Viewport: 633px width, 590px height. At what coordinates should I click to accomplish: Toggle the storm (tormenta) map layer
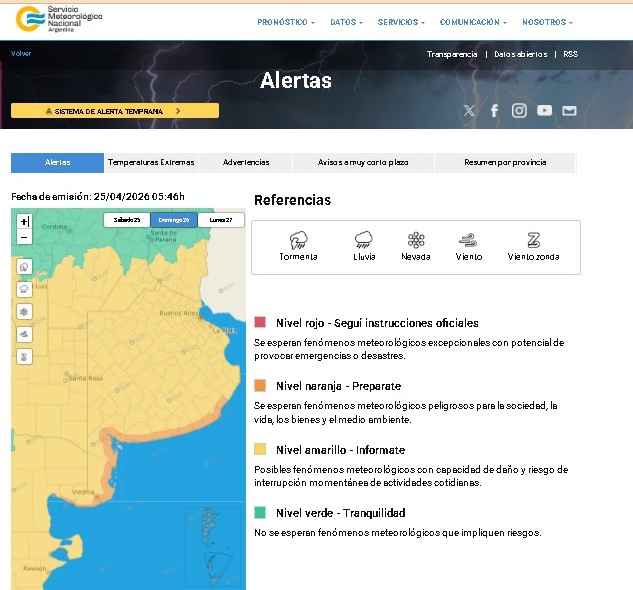pyautogui.click(x=24, y=267)
